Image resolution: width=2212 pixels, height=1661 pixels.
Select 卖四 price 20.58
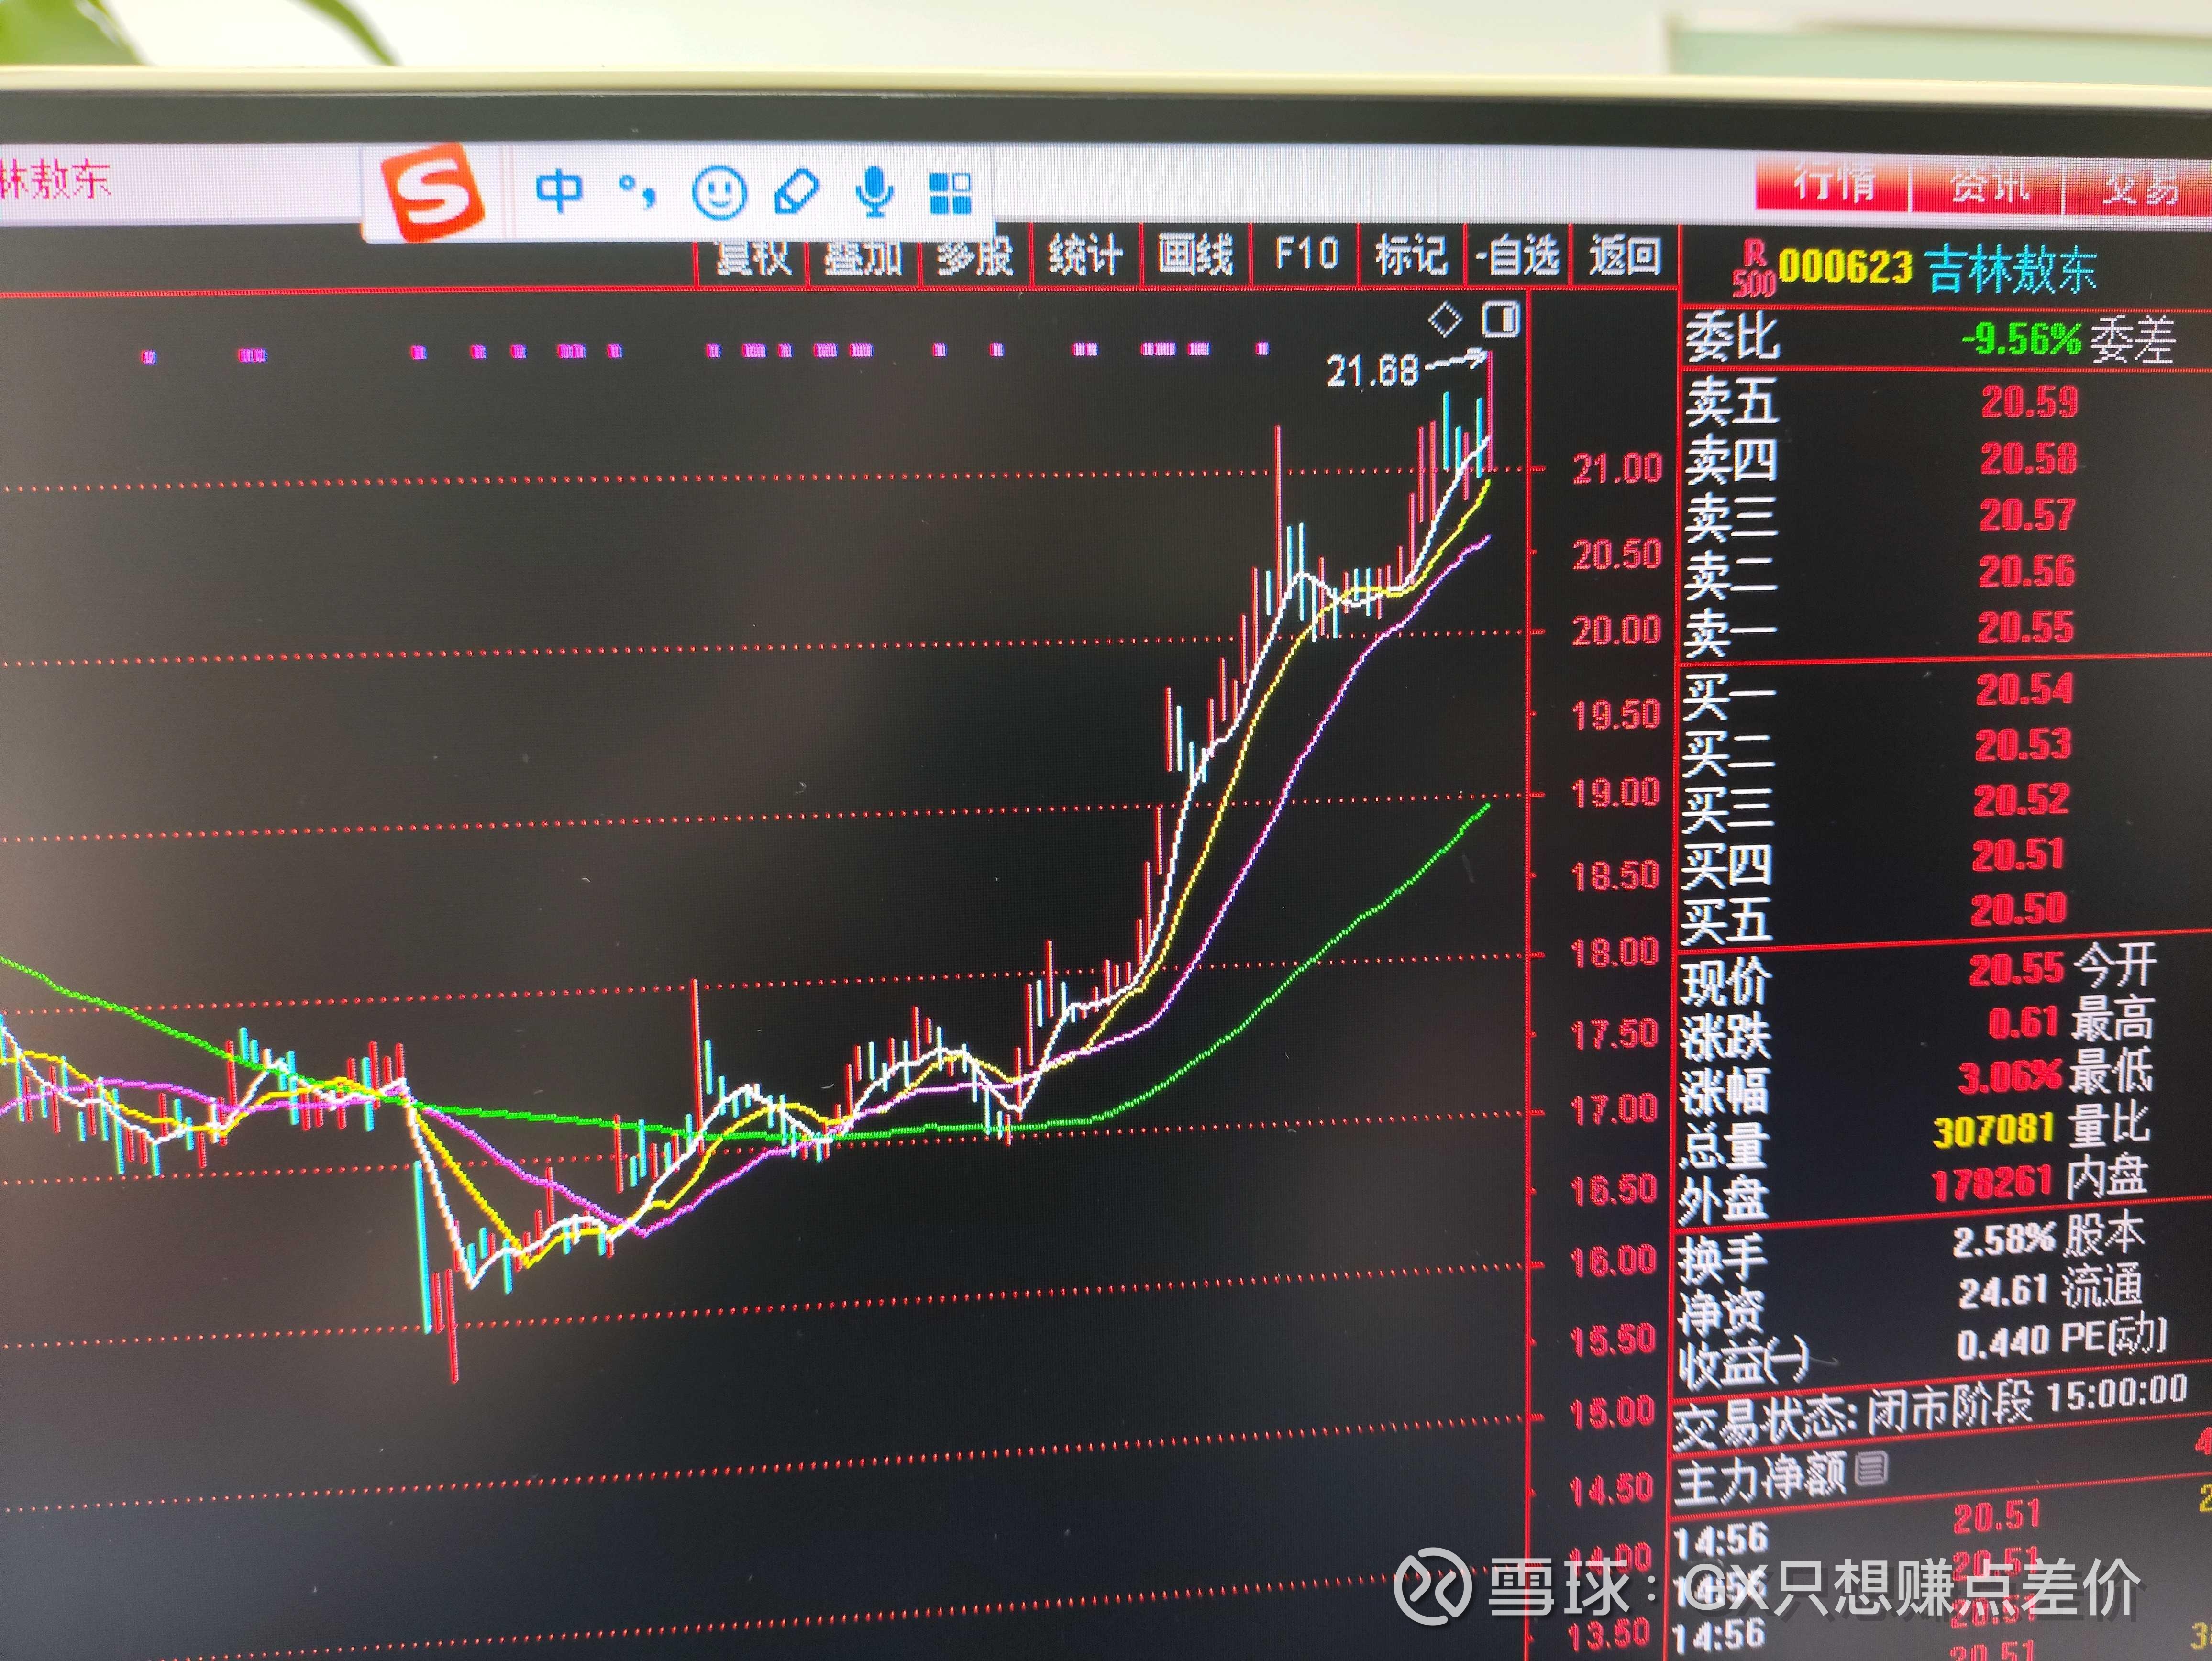click(2029, 459)
